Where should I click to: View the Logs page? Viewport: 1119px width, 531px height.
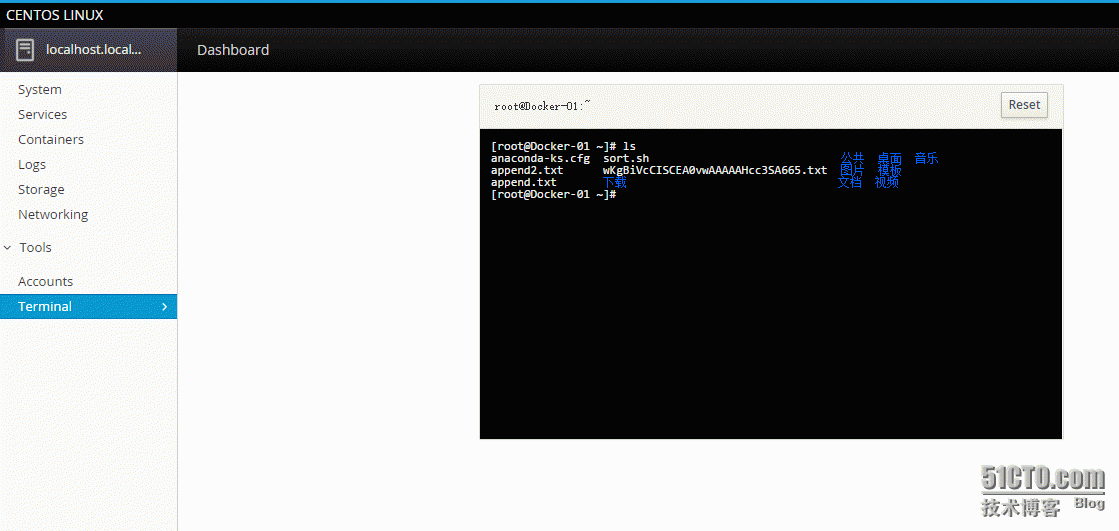(32, 164)
